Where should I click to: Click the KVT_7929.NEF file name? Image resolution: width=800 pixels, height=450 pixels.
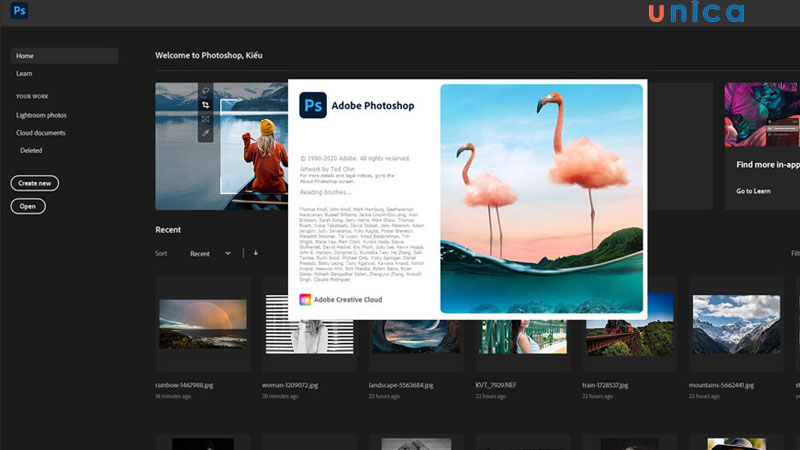[x=496, y=385]
